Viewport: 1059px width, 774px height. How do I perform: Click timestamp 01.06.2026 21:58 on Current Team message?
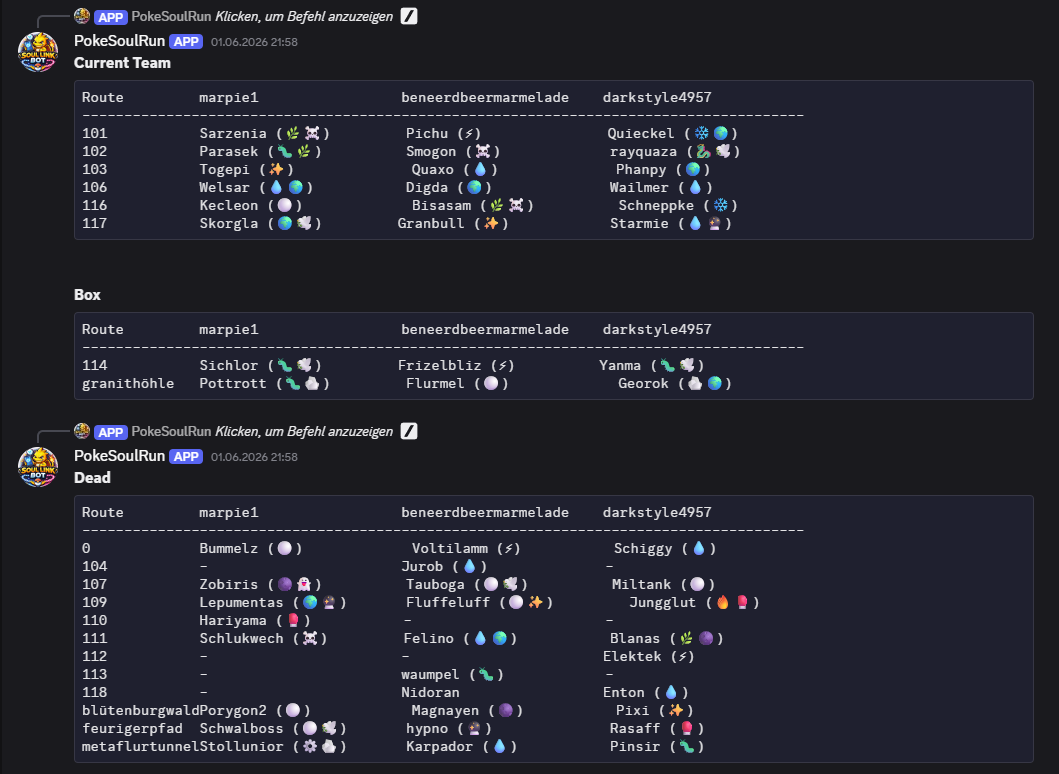point(254,43)
